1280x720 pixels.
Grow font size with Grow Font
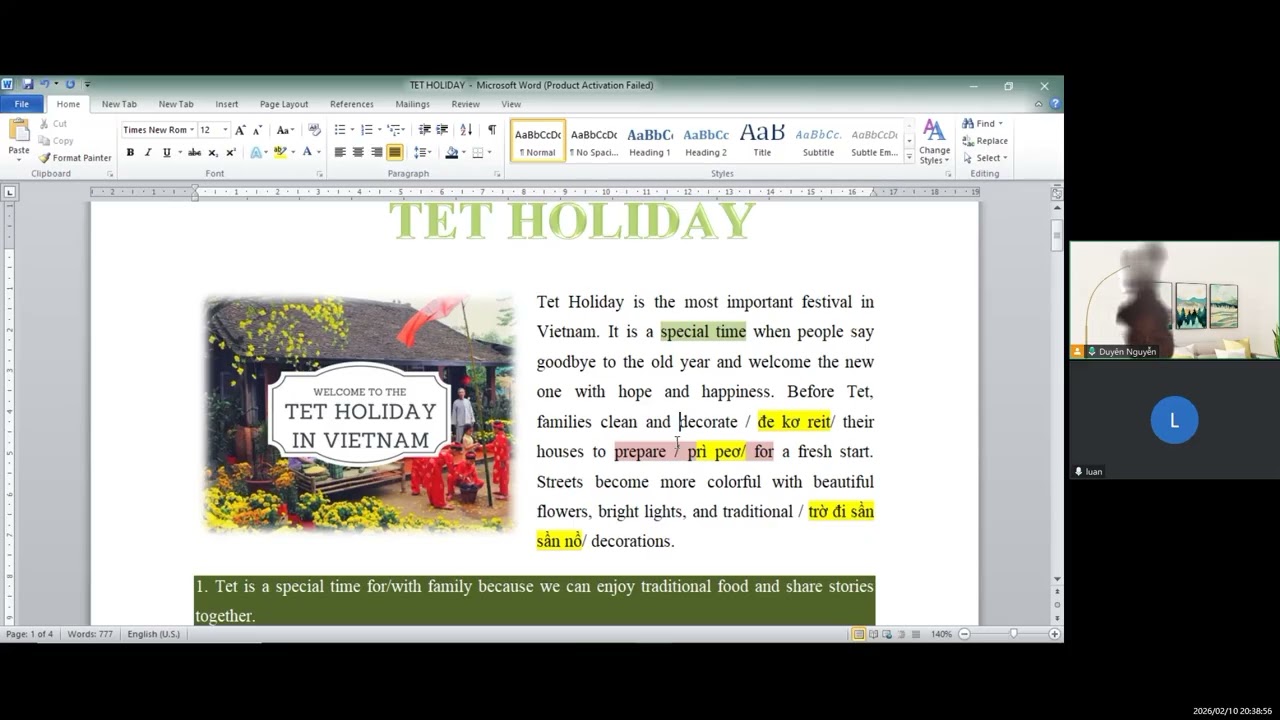coord(240,130)
